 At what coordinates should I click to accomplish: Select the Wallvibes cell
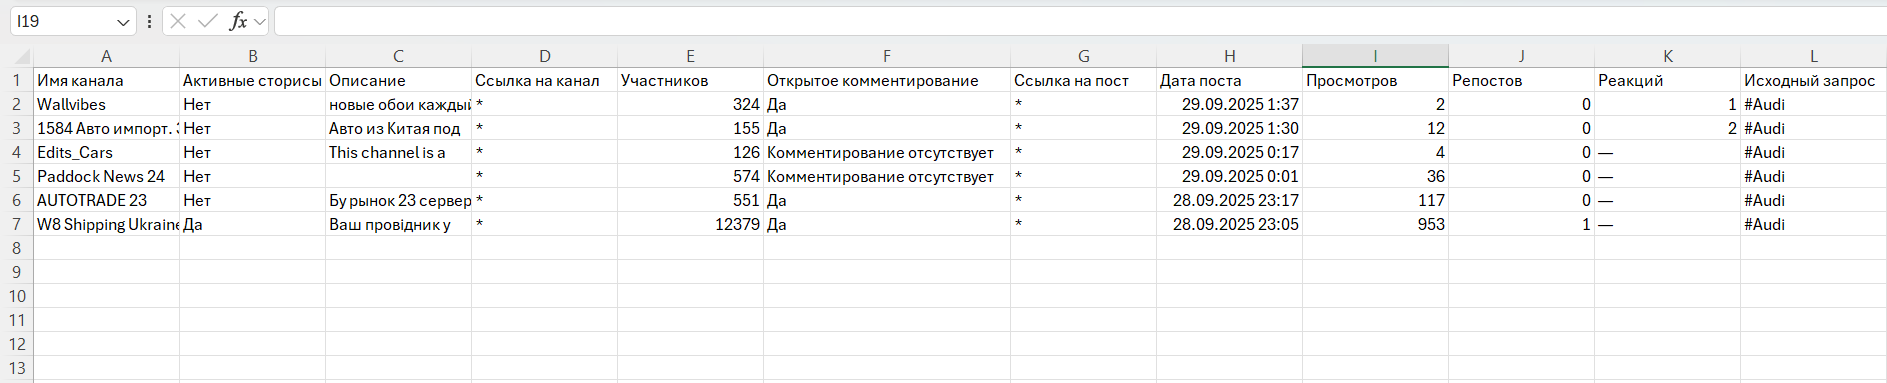106,104
